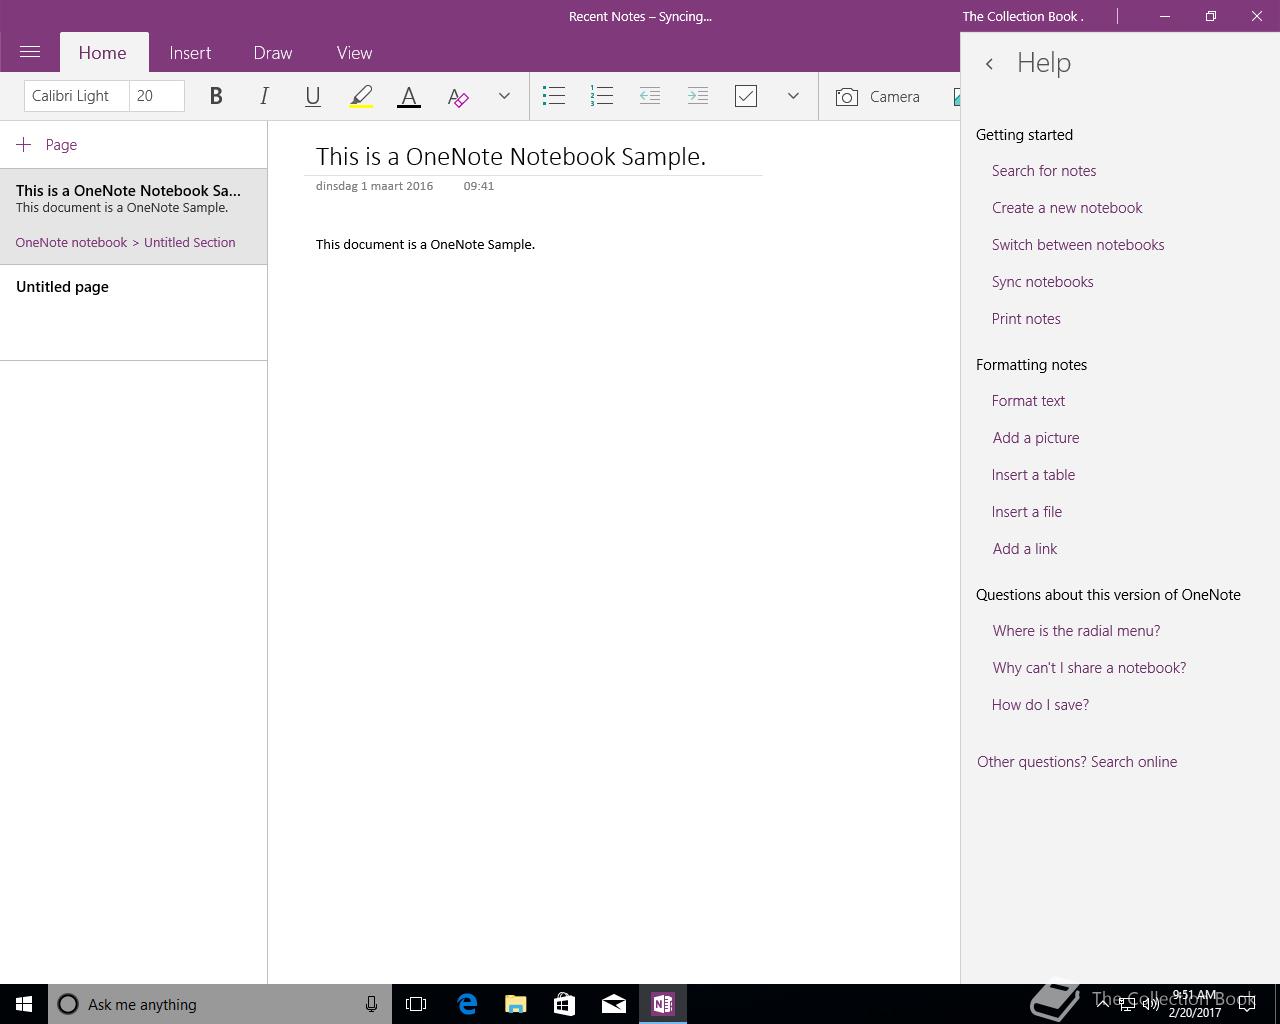
Task: Open the hamburger navigation menu
Action: pos(30,52)
